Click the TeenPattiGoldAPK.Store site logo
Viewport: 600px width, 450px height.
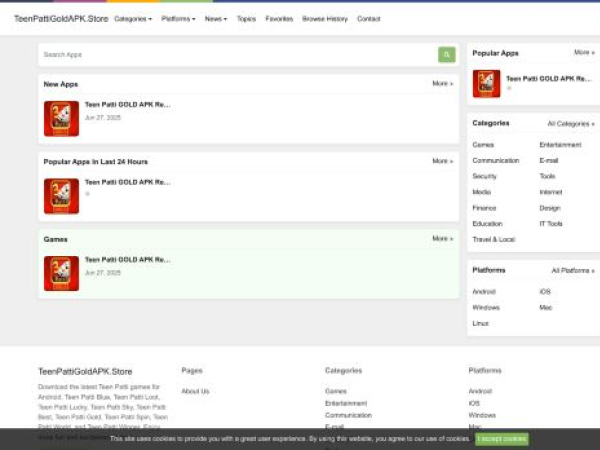tap(59, 19)
